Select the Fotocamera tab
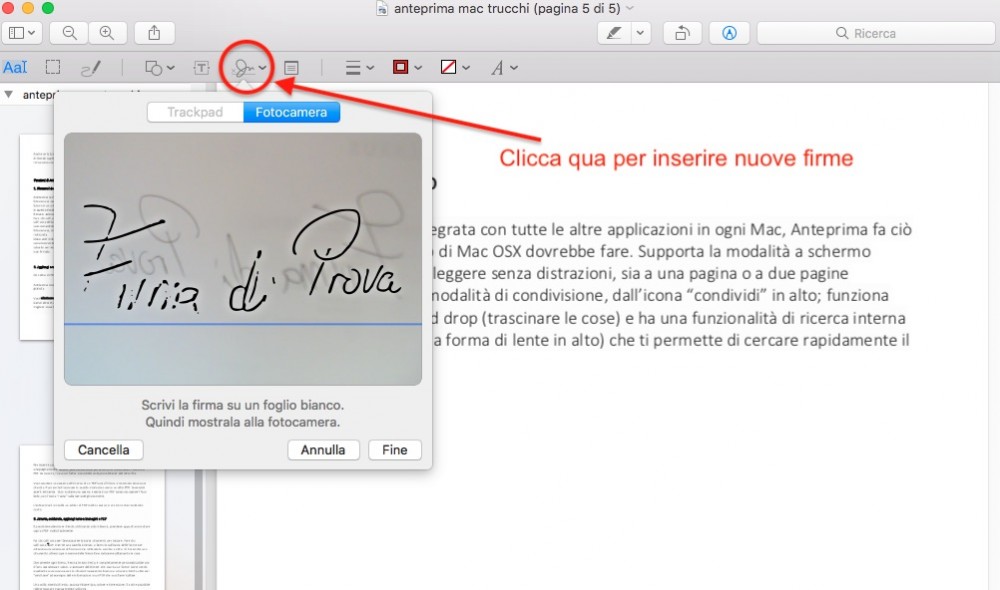 (x=291, y=111)
